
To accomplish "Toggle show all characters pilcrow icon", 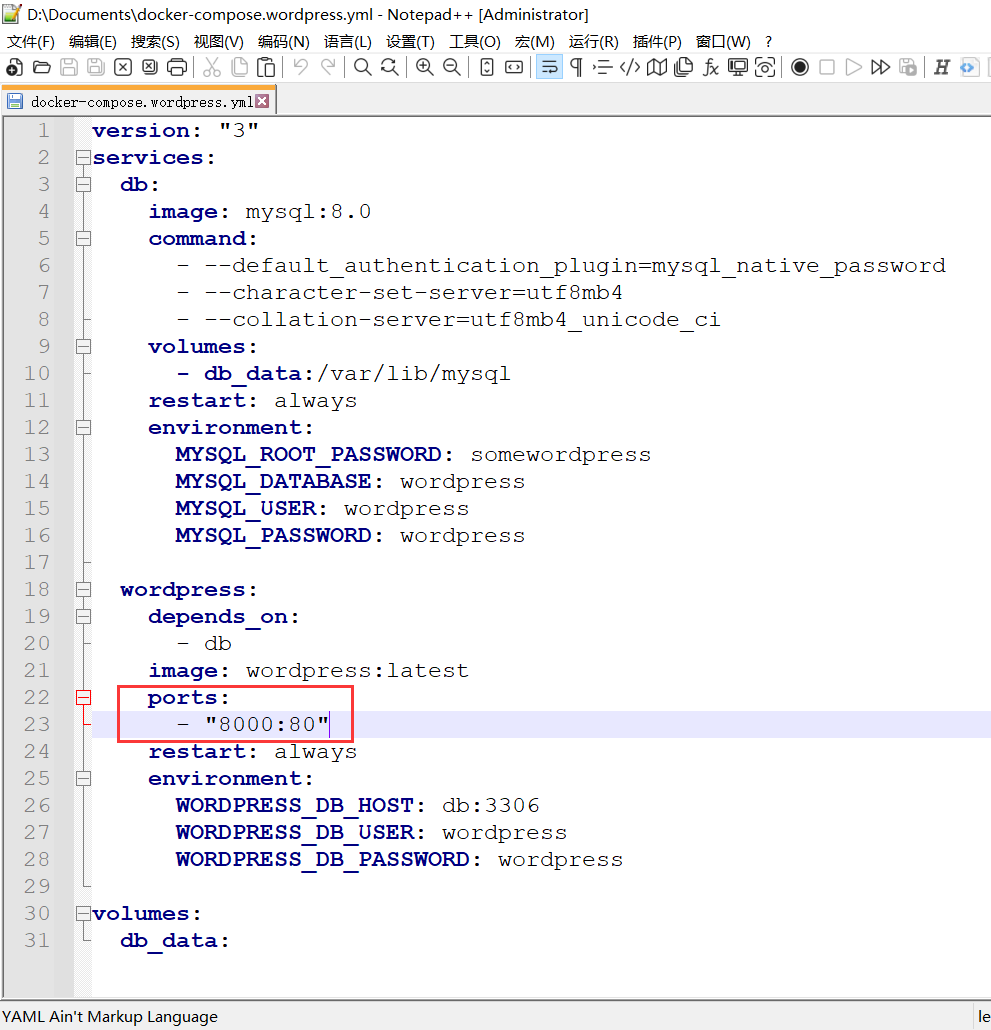I will click(x=576, y=67).
